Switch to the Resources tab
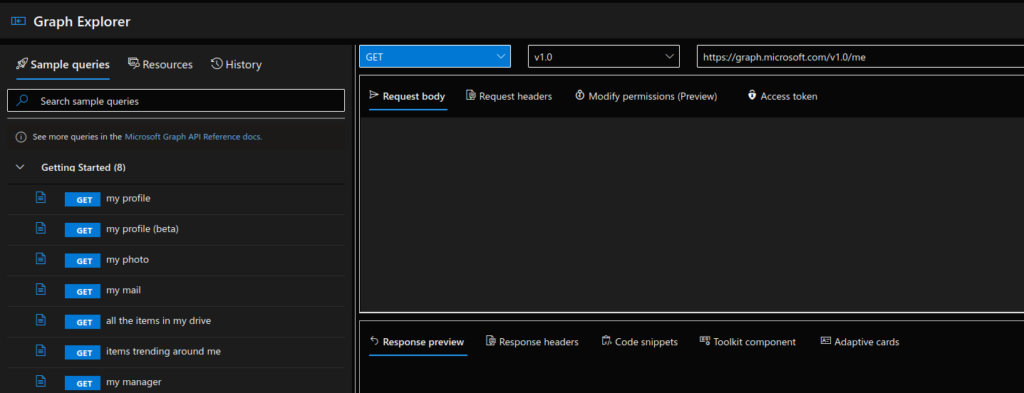This screenshot has width=1024, height=393. coord(160,65)
